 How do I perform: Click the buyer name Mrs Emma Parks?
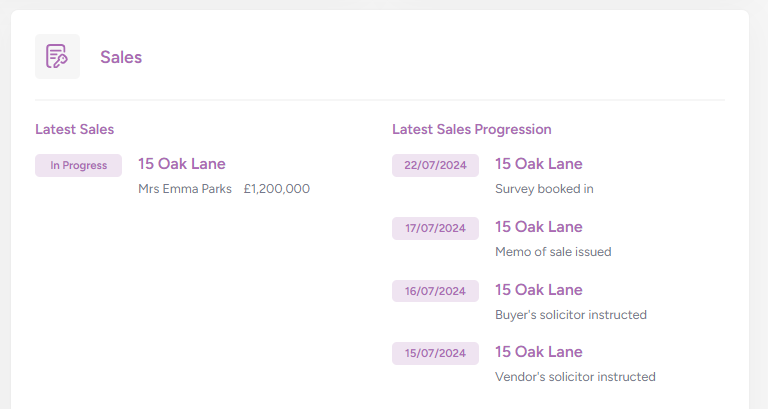pyautogui.click(x=185, y=189)
